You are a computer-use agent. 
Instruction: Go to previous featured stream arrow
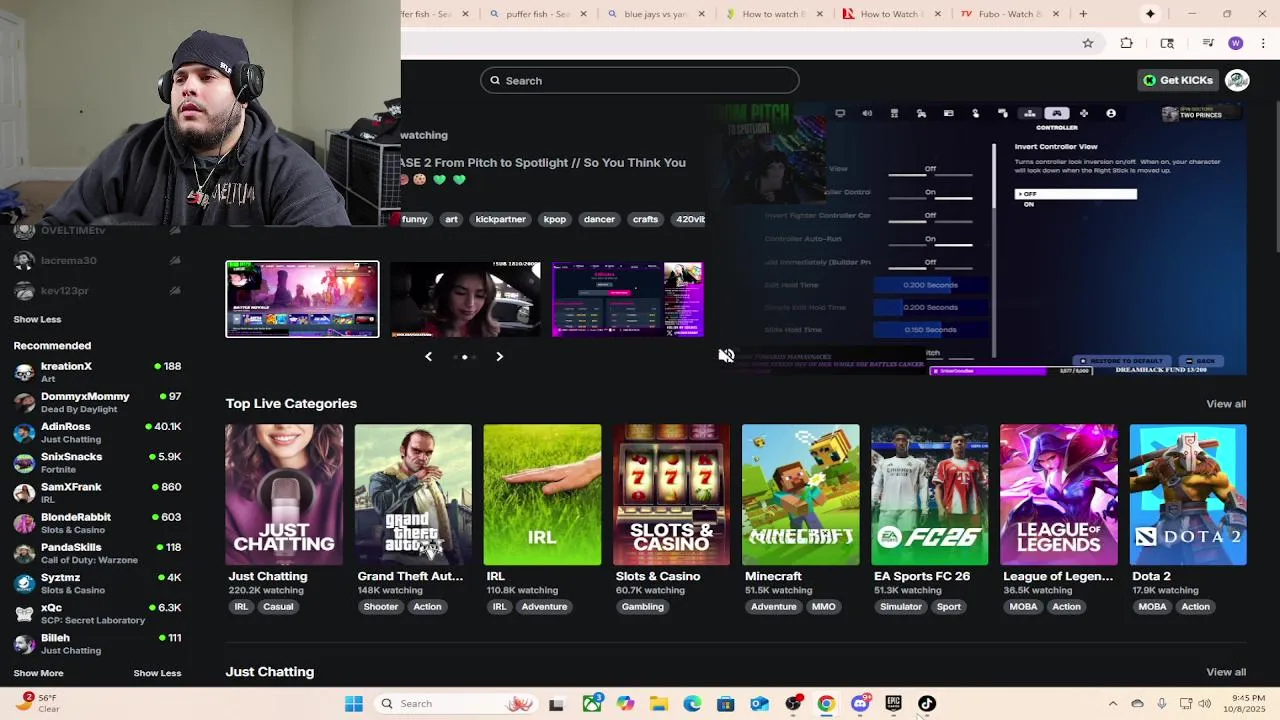coord(428,356)
